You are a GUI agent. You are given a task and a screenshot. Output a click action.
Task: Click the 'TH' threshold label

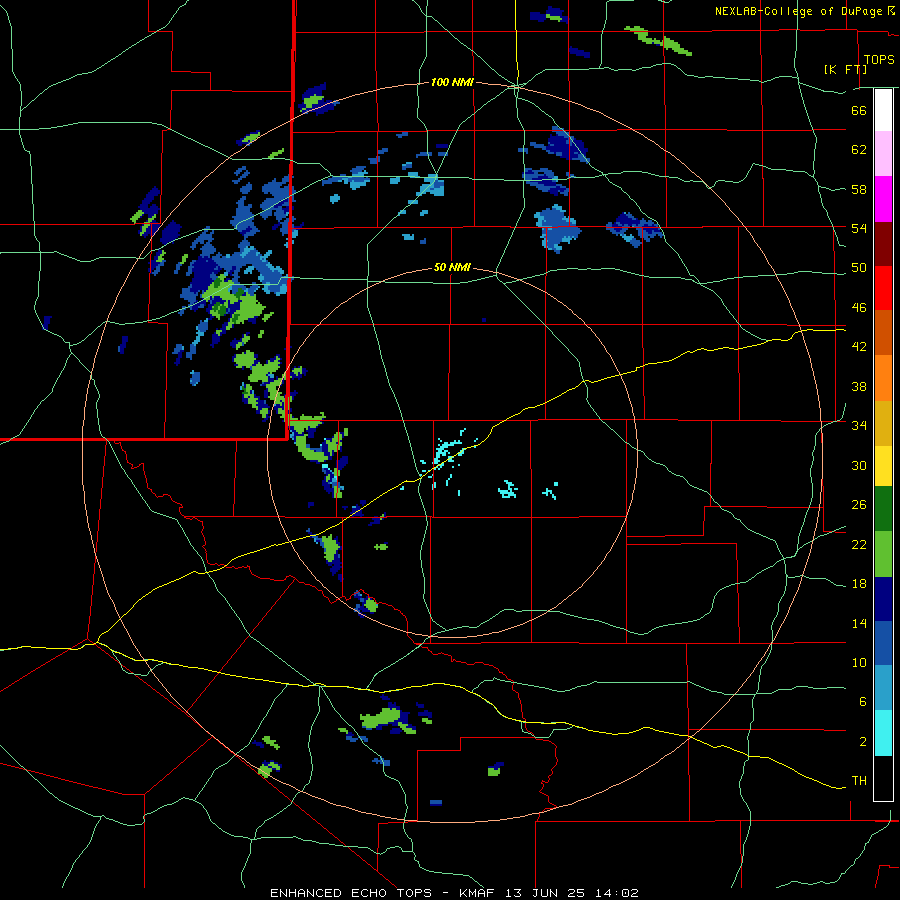[859, 781]
